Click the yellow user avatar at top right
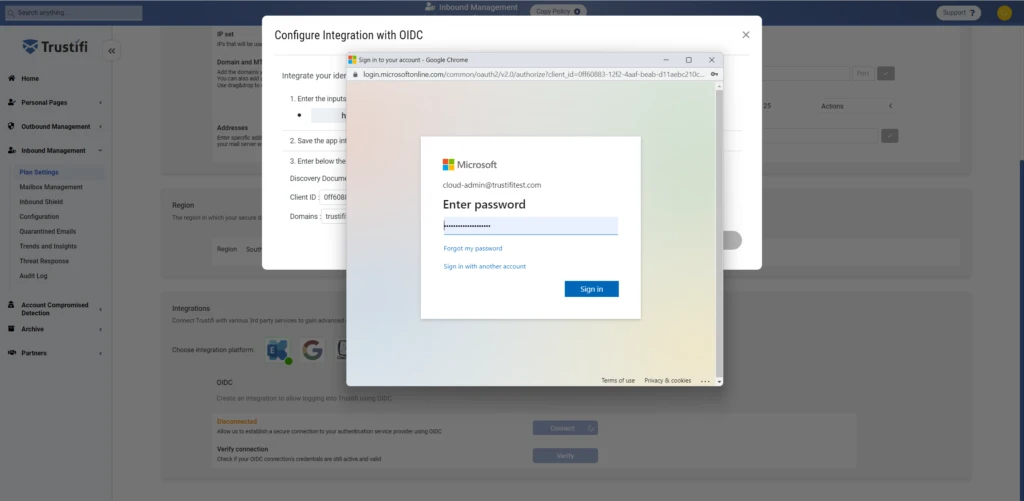1024x501 pixels. pos(1004,12)
